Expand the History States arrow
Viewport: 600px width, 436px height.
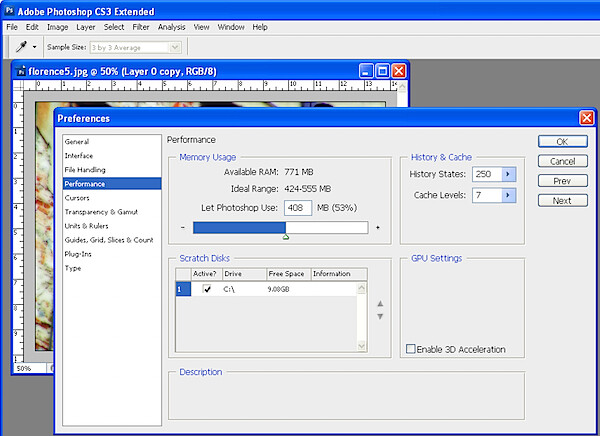(508, 174)
